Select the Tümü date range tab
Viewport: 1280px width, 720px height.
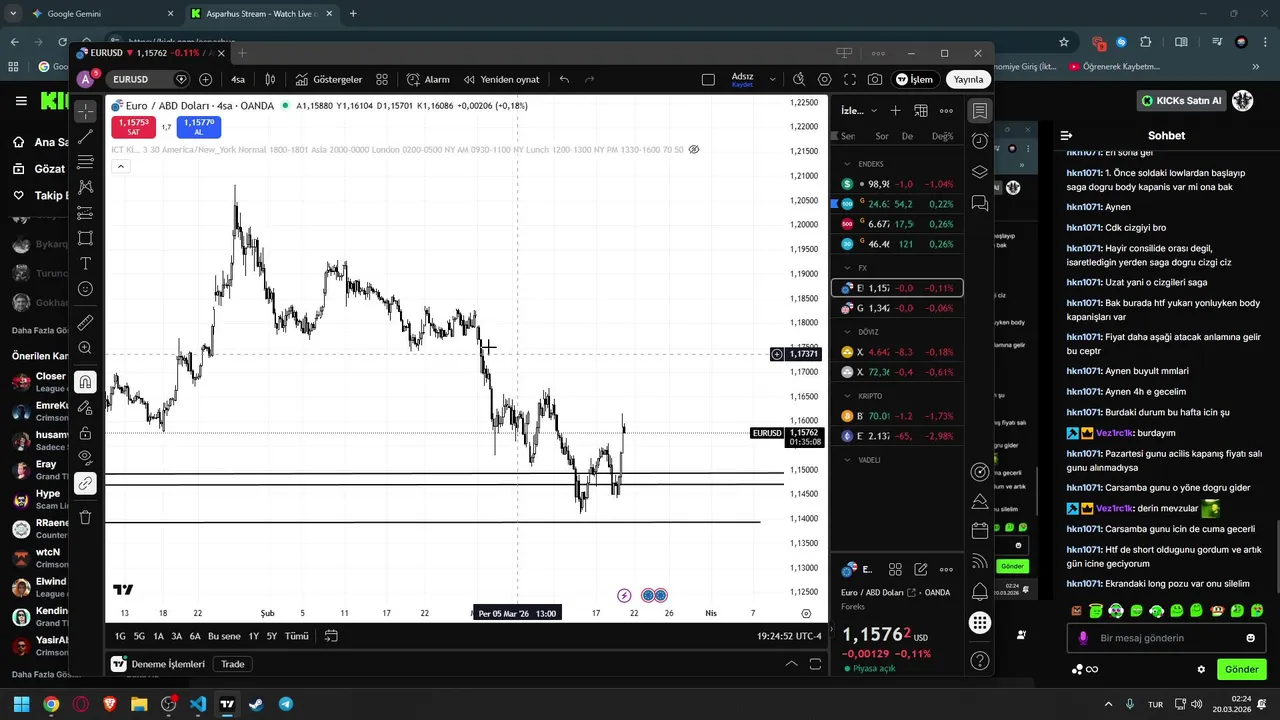pos(296,636)
